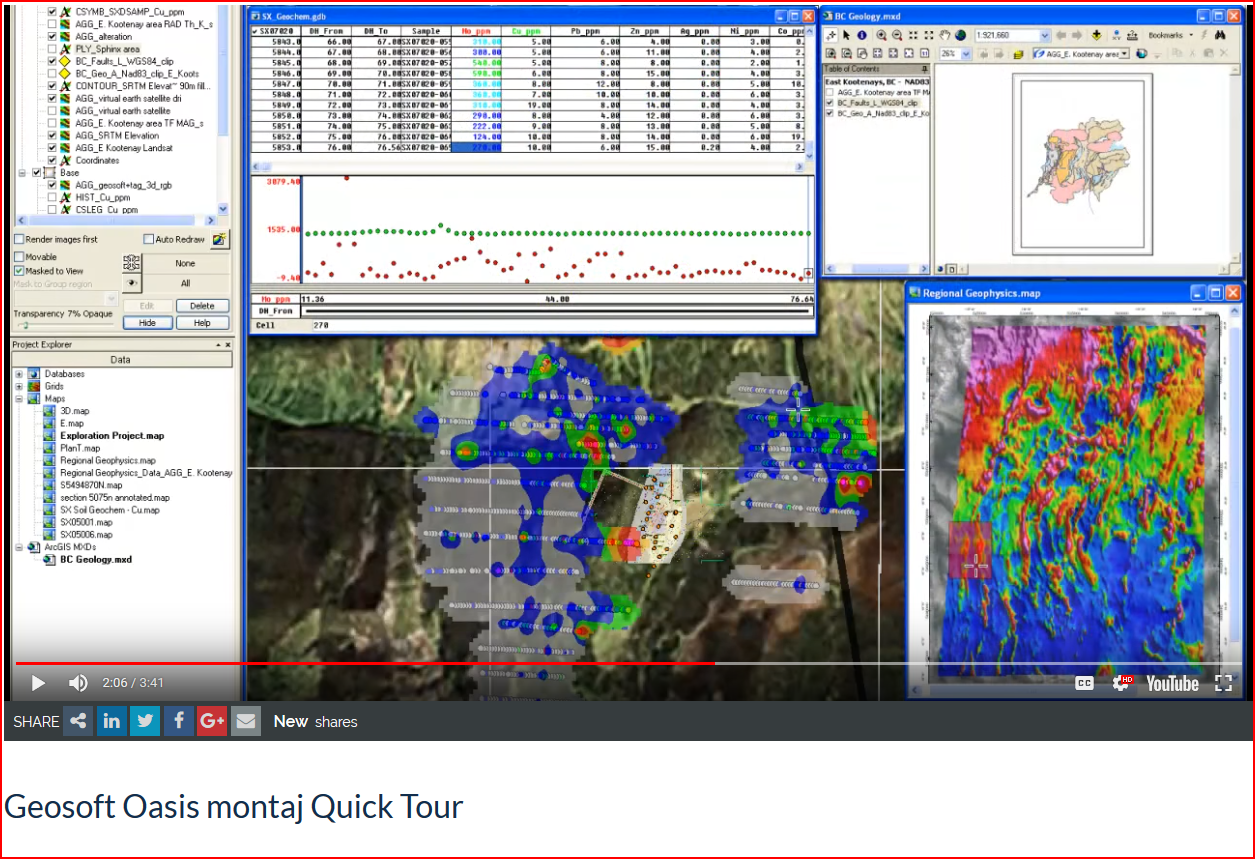1255x859 pixels.
Task: Choose the Zoom In magnifier in BC Geology
Action: [881, 35]
